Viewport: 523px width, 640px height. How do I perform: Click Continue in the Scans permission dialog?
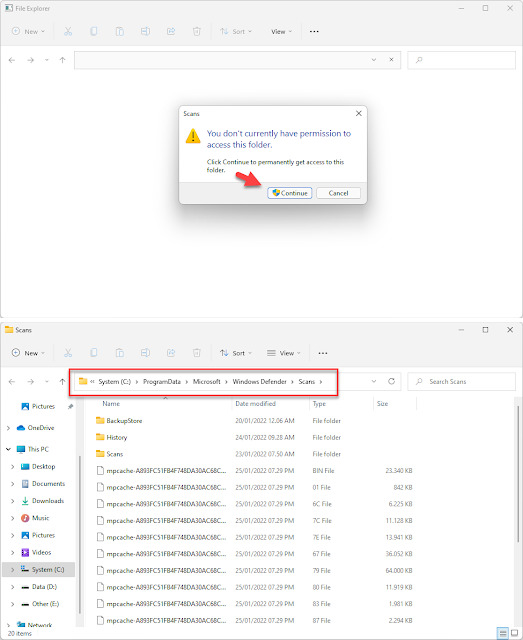(x=290, y=193)
